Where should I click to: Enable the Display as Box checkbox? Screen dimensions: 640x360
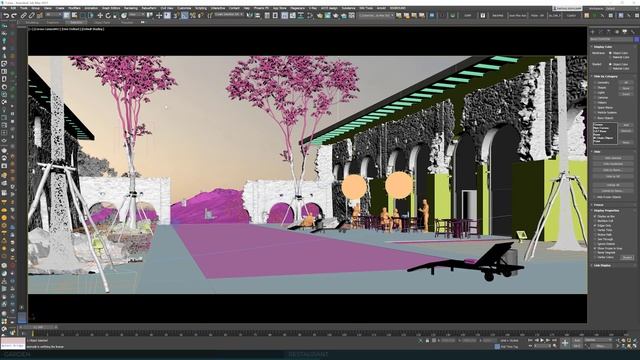tap(595, 216)
